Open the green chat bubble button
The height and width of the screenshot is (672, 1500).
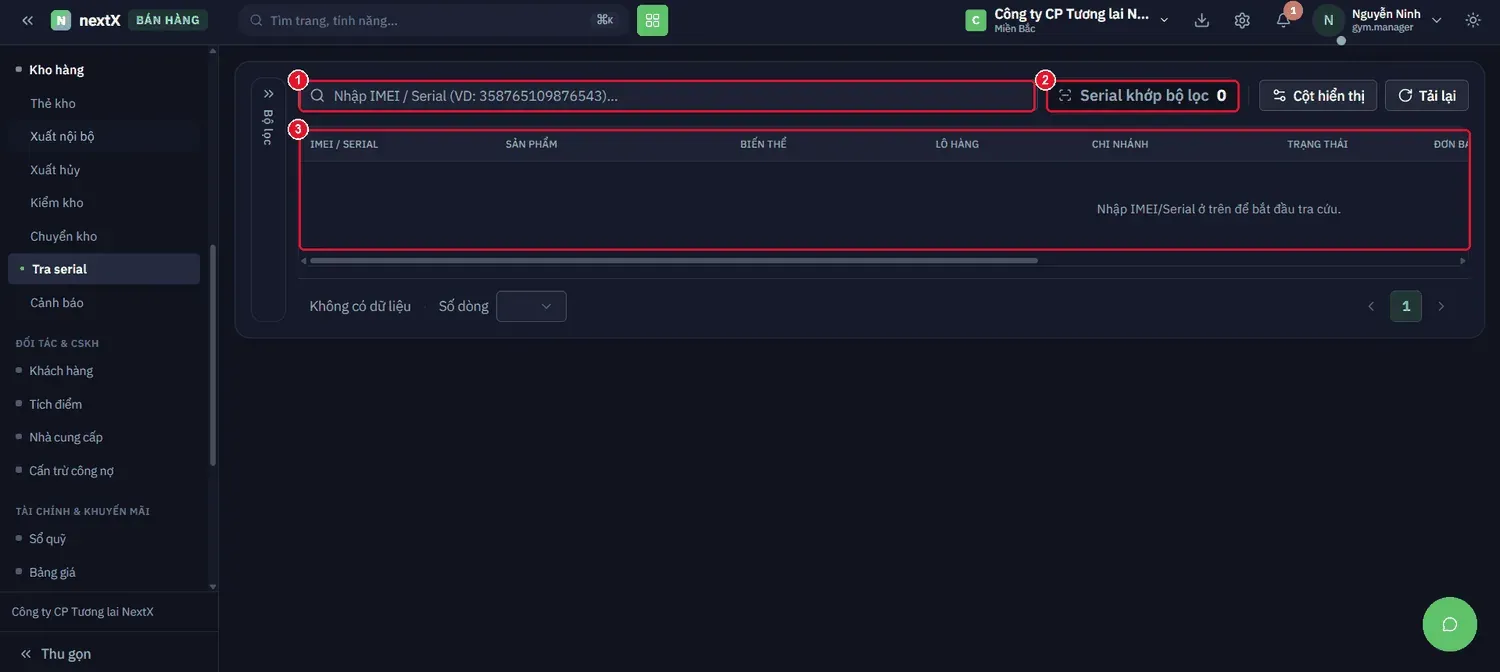pyautogui.click(x=1449, y=624)
